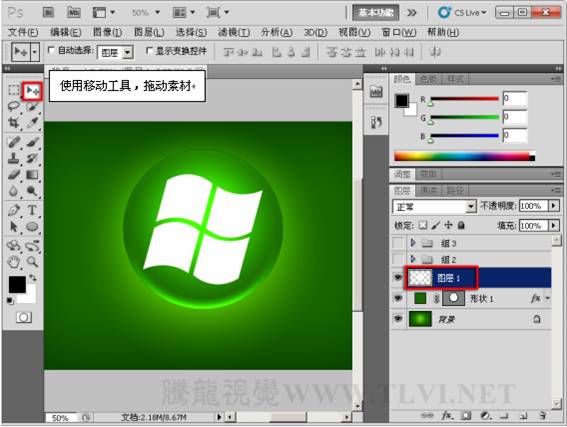
Task: Create a new group from Layers footer
Action: pos(504,416)
